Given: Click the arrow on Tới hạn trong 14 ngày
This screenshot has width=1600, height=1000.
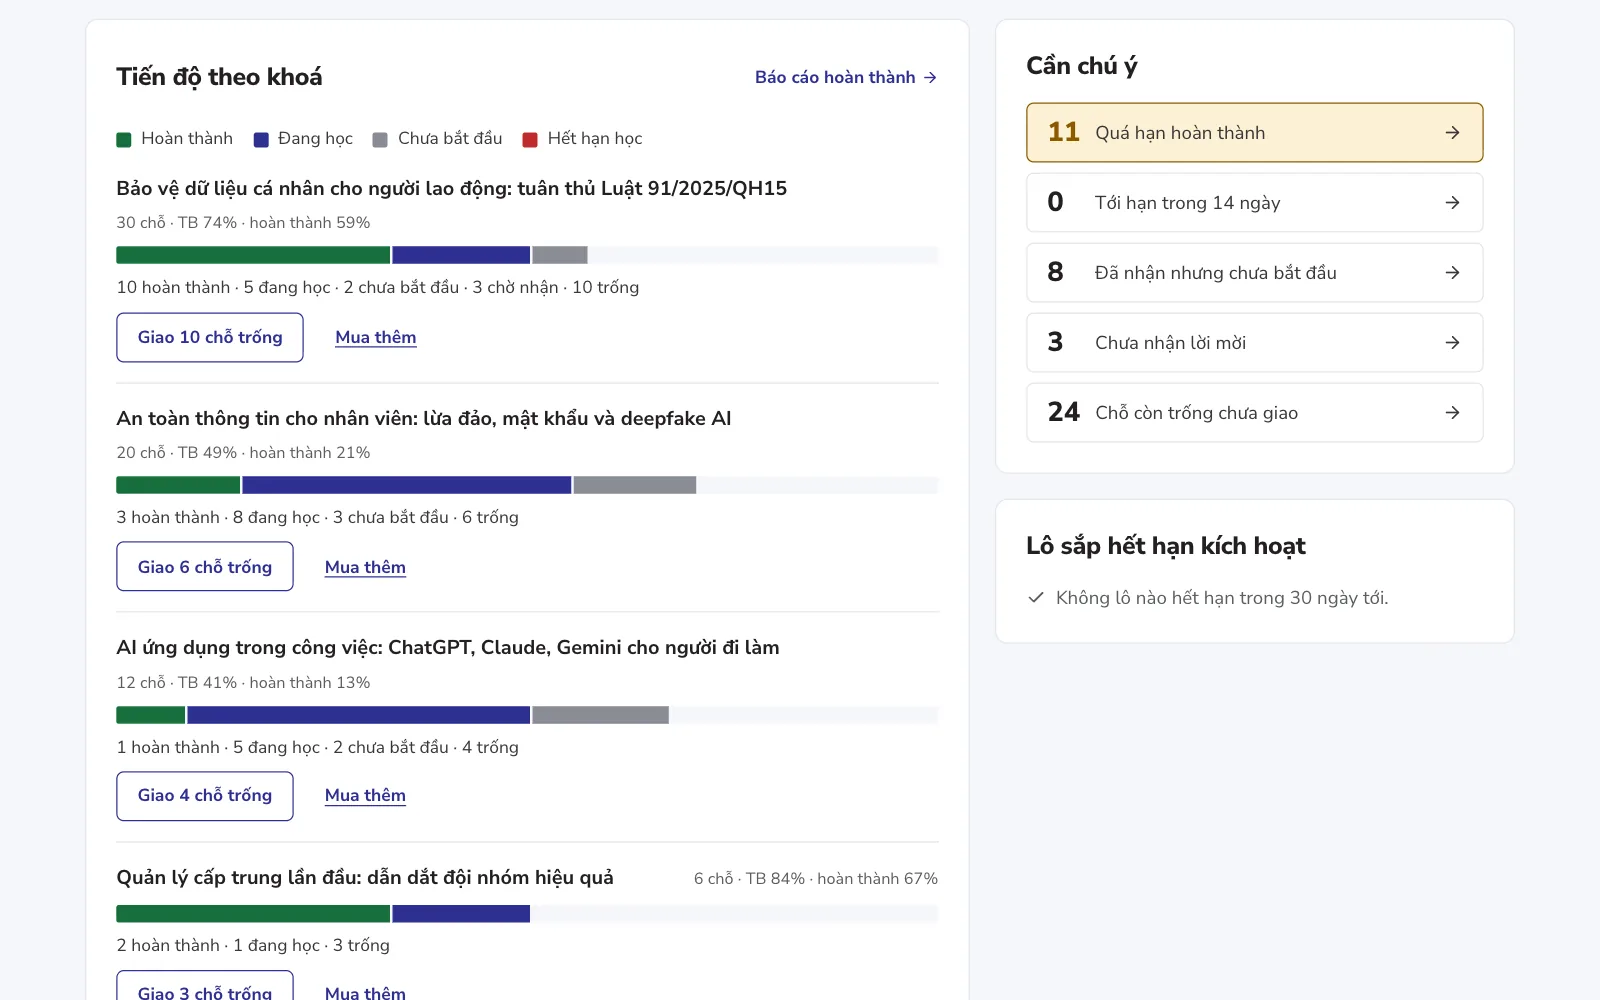Looking at the screenshot, I should coord(1452,203).
